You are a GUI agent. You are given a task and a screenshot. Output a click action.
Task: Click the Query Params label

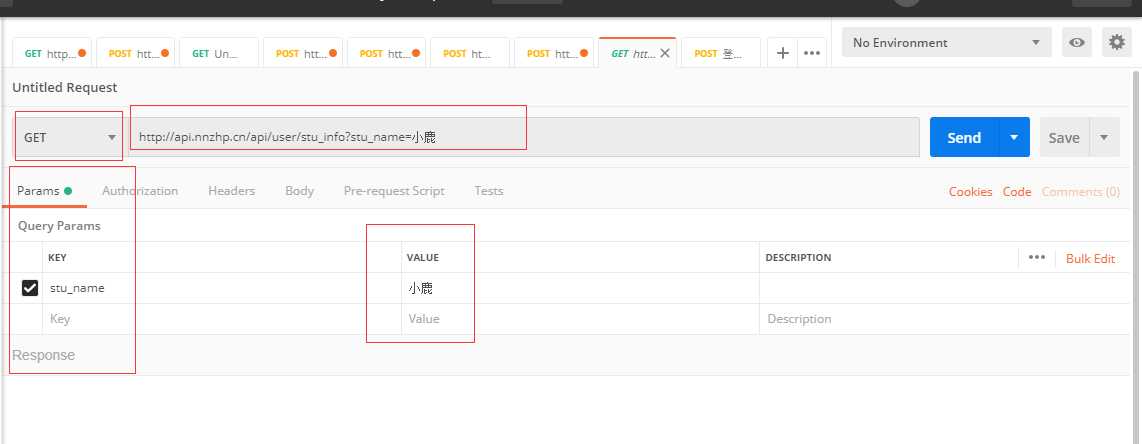pos(59,226)
